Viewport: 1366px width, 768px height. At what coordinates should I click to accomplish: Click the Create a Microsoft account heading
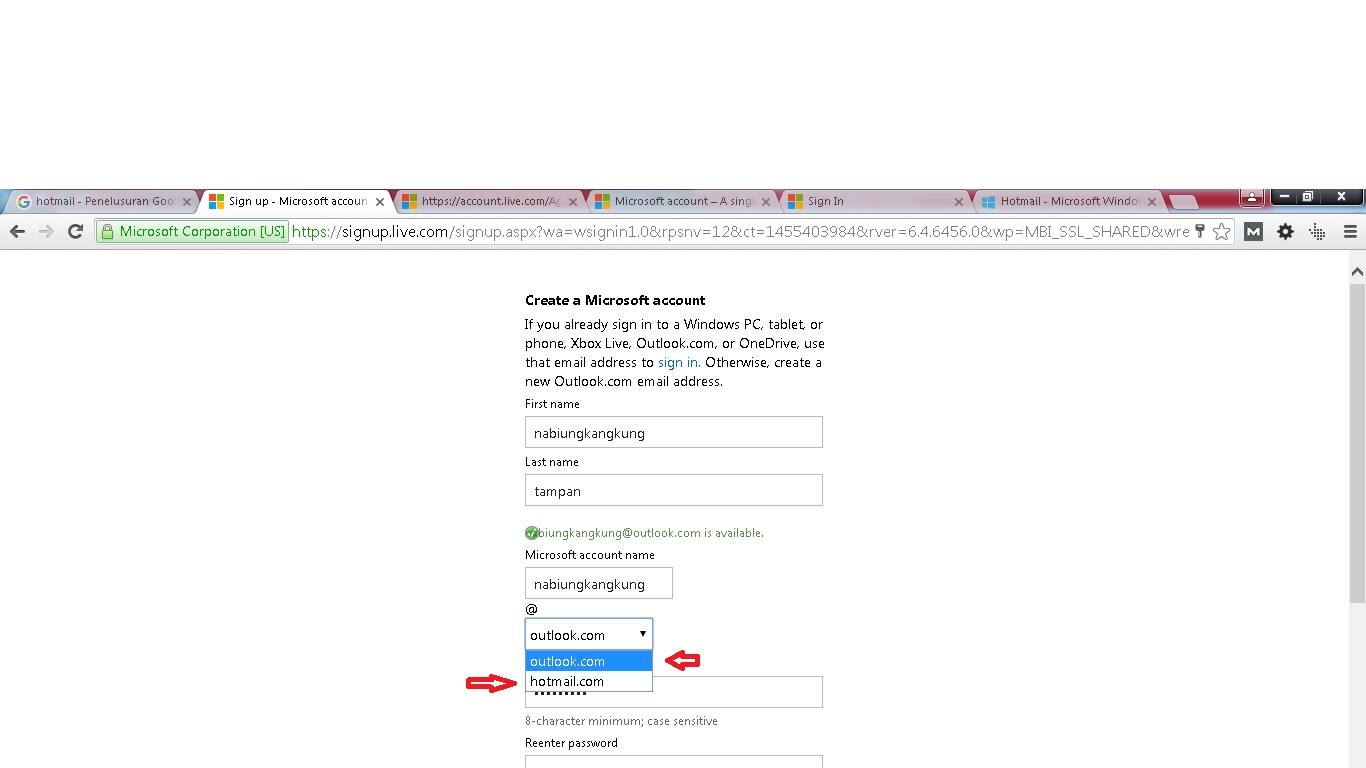coord(615,300)
